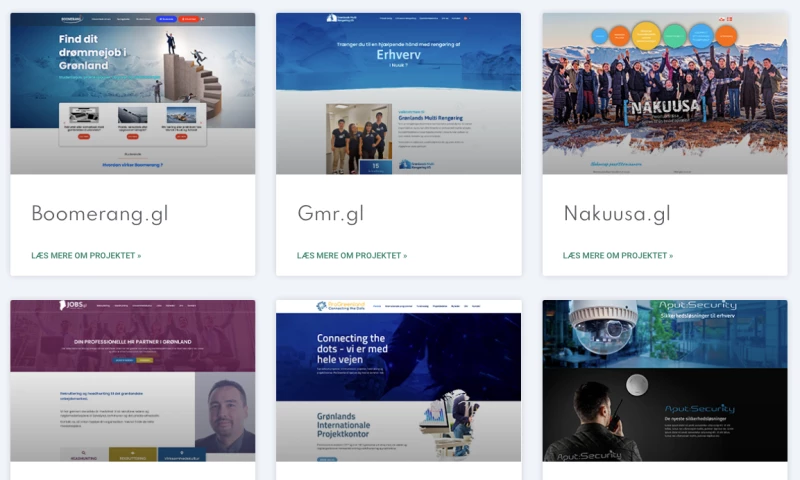
Task: Open the Jobs.gl HR partner thumbnail
Action: point(133,381)
